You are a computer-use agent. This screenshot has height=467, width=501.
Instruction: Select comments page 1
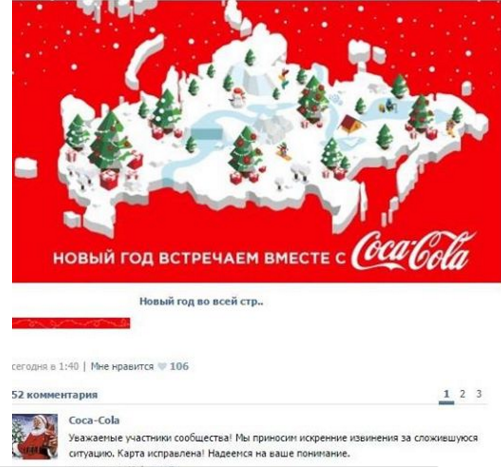click(x=446, y=394)
